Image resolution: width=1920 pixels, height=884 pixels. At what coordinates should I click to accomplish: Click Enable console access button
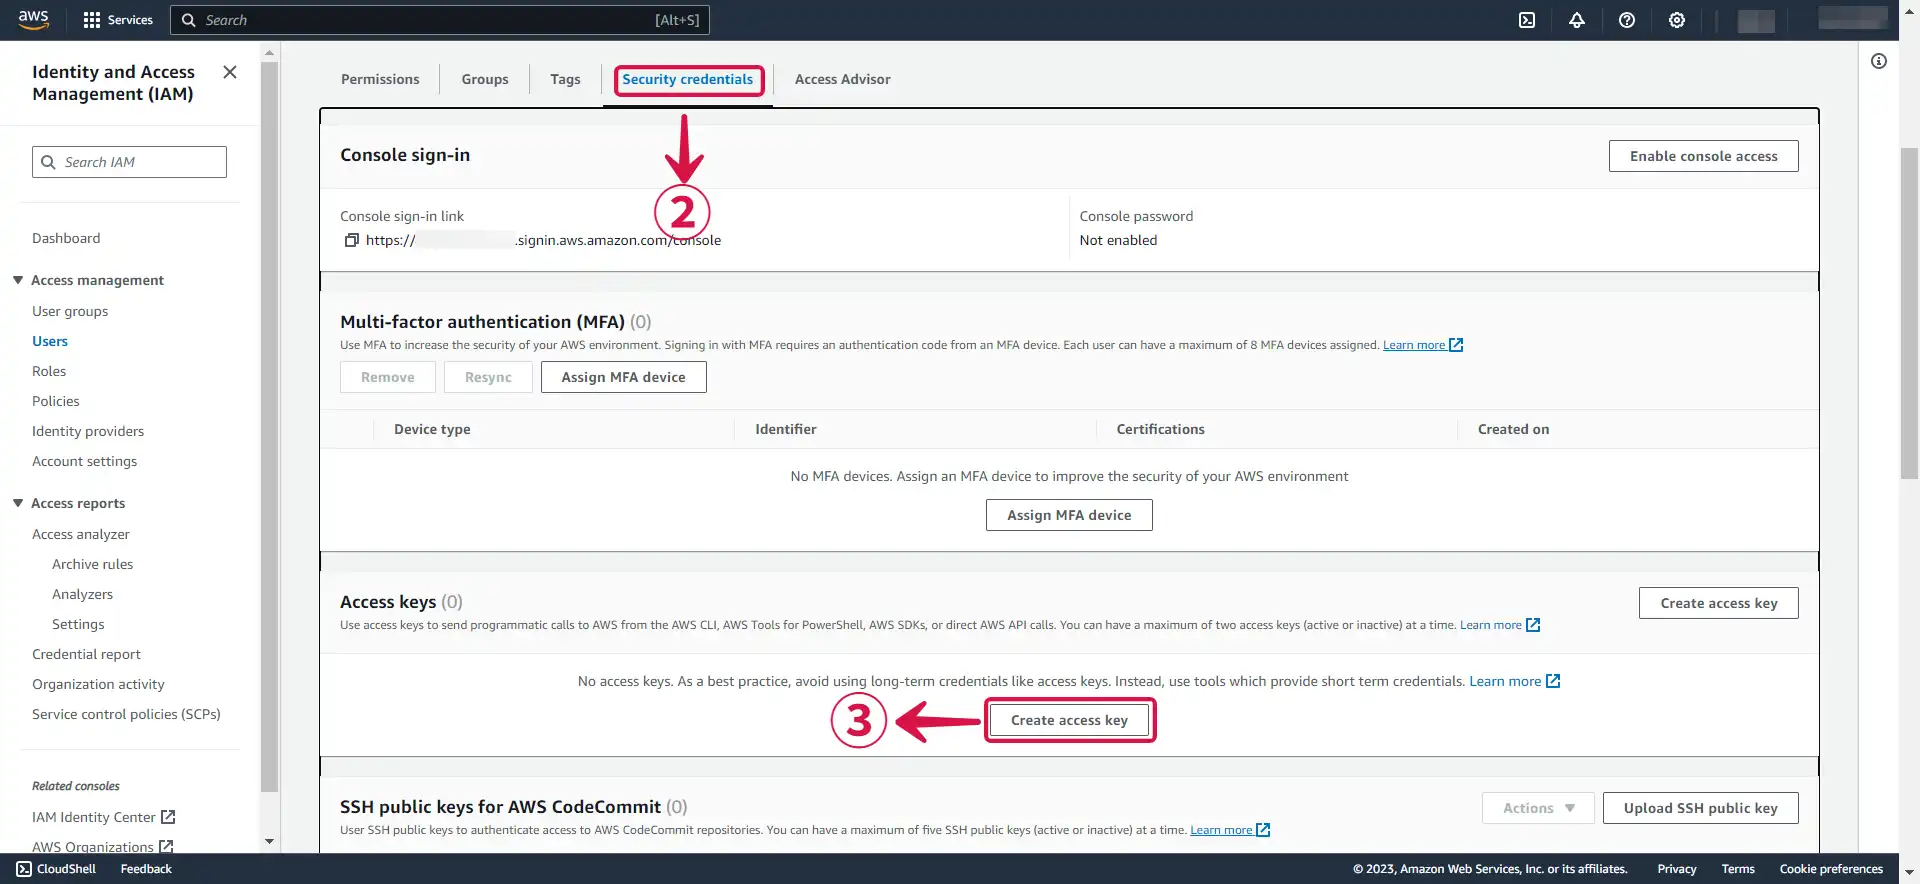pos(1704,156)
